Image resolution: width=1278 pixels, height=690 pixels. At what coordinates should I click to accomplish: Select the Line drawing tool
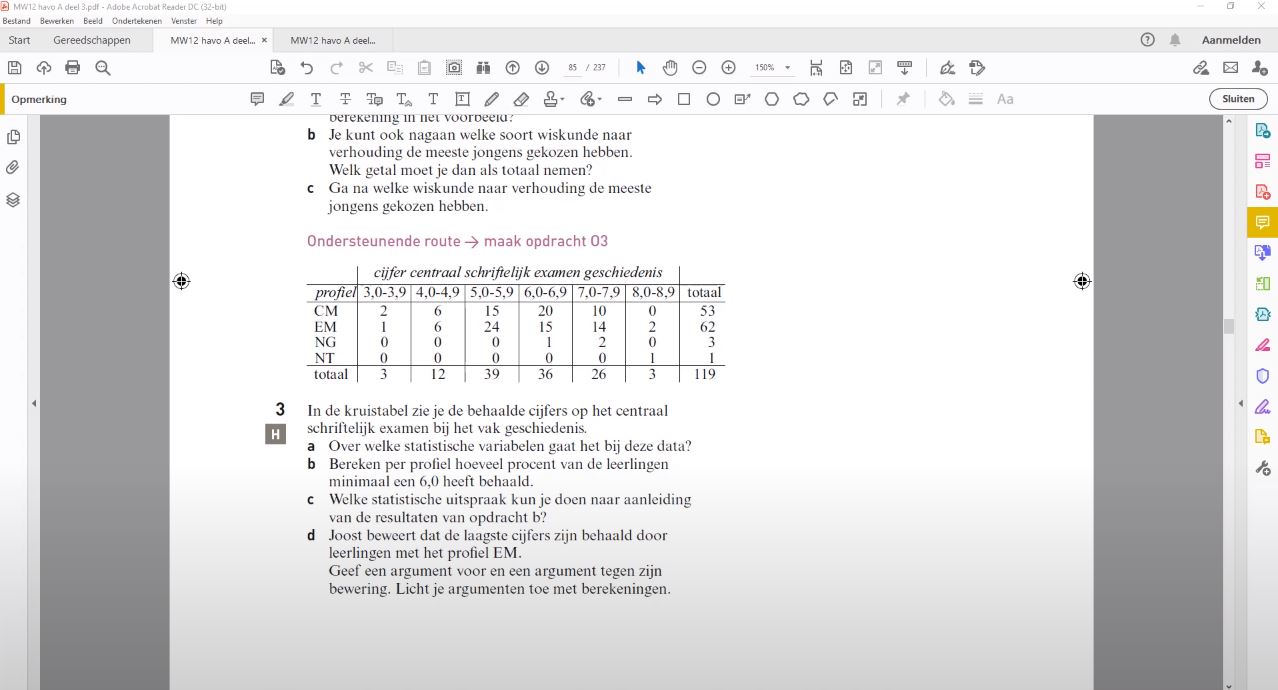coord(625,99)
